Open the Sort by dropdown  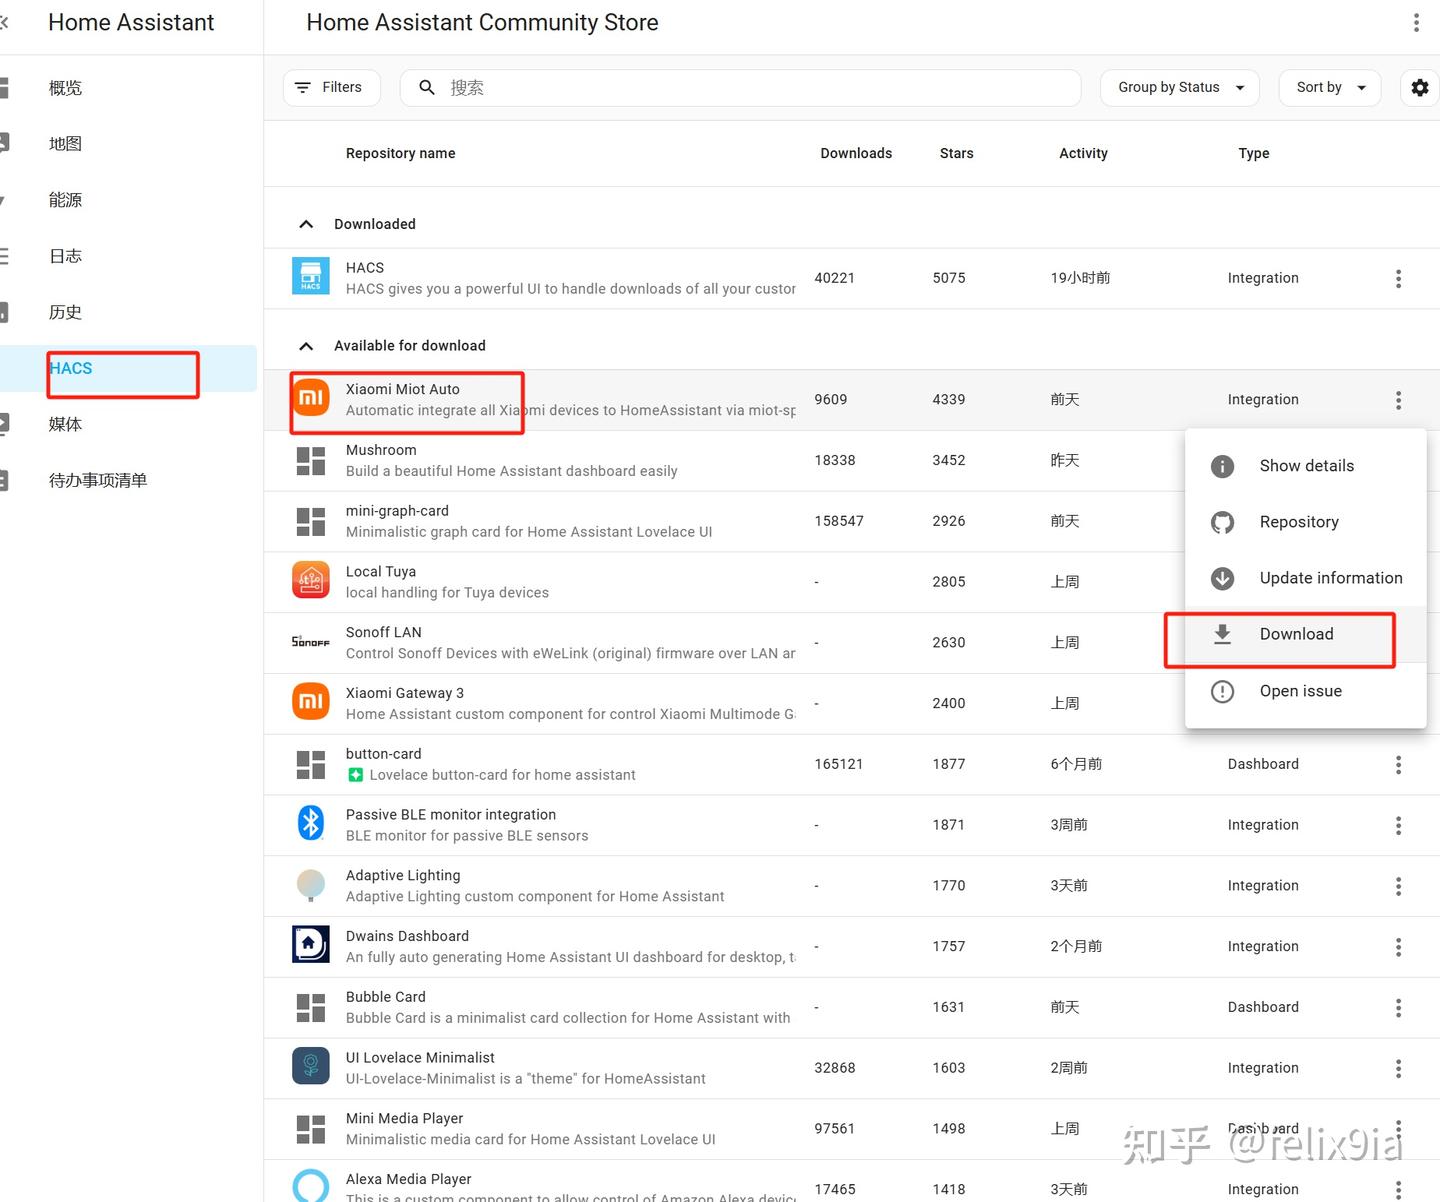pyautogui.click(x=1329, y=87)
